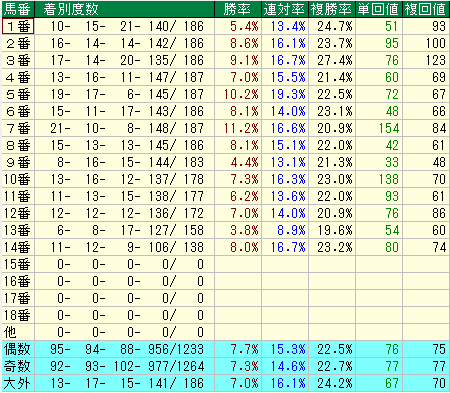Screen dimensions: 450x393
Task: Click win rate 5.4% for 1番
Action: tap(244, 26)
